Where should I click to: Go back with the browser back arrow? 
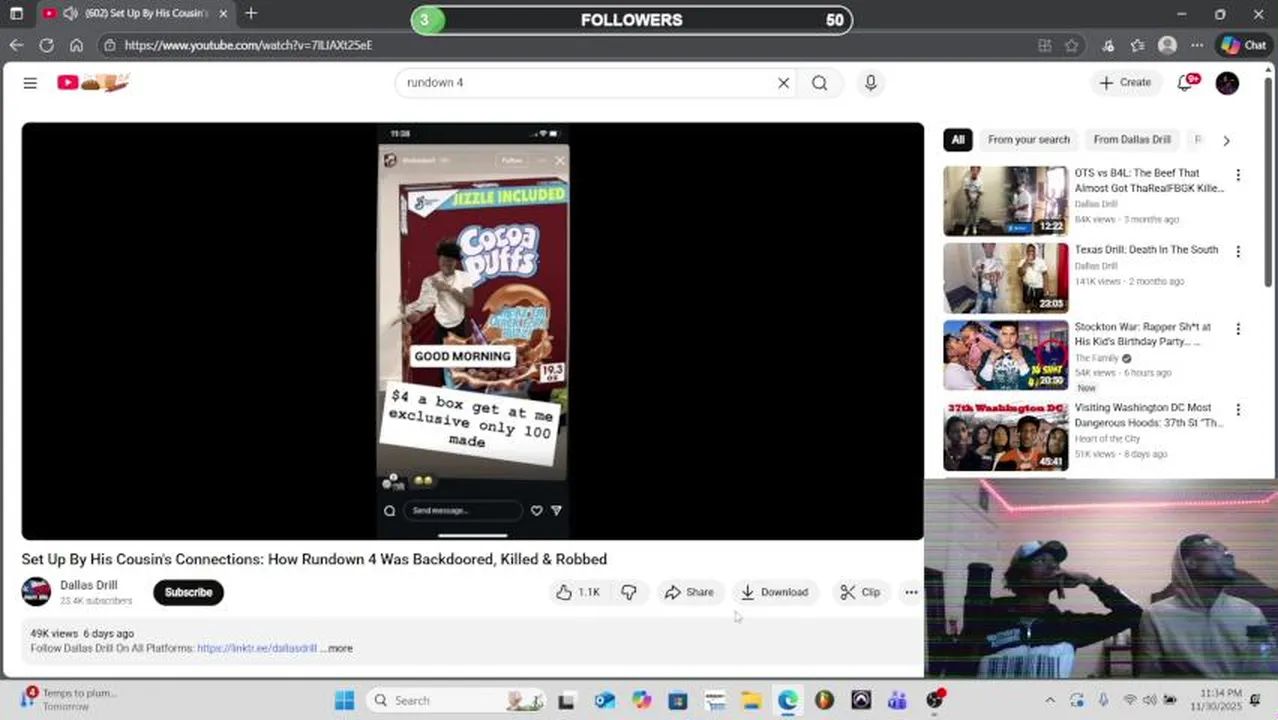point(16,45)
